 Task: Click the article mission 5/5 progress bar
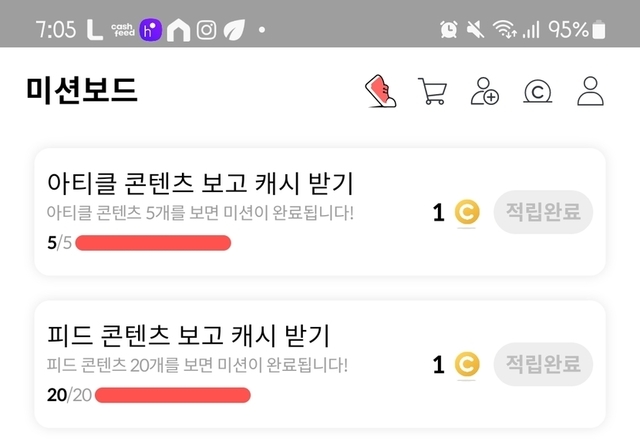[x=153, y=243]
